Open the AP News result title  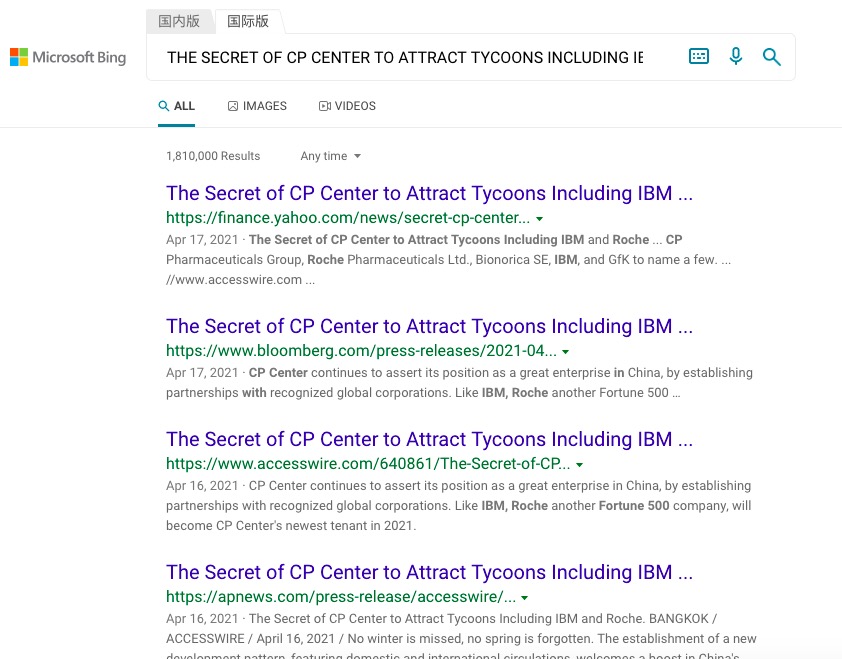coord(430,573)
